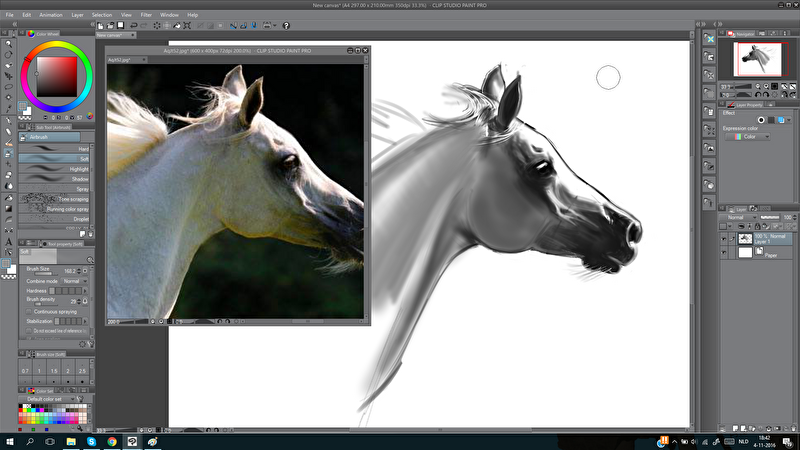Select the Airbrush tool in the toolbox

point(8,153)
